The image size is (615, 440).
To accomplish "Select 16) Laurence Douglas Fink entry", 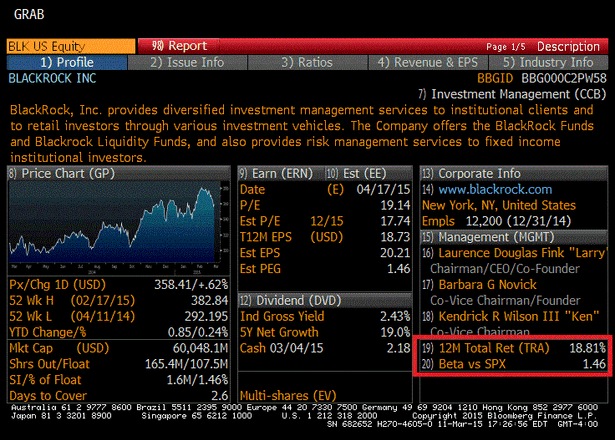I will coord(514,253).
